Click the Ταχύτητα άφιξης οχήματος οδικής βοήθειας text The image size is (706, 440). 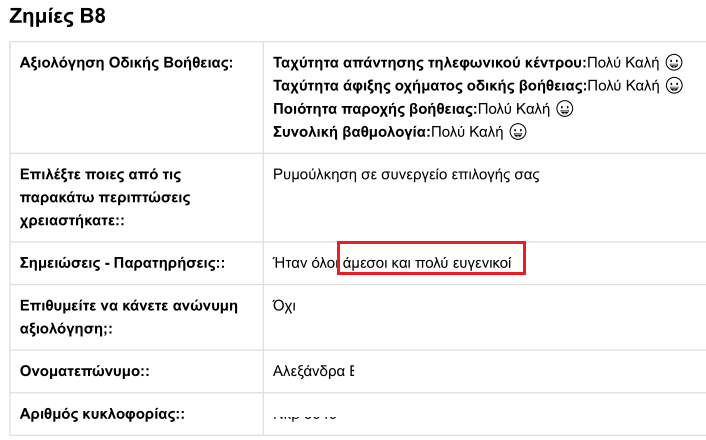[x=429, y=85]
